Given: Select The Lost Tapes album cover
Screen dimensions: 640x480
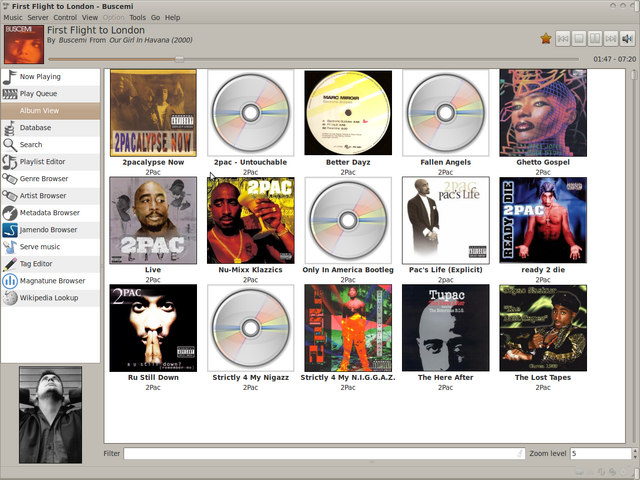Looking at the screenshot, I should 543,328.
